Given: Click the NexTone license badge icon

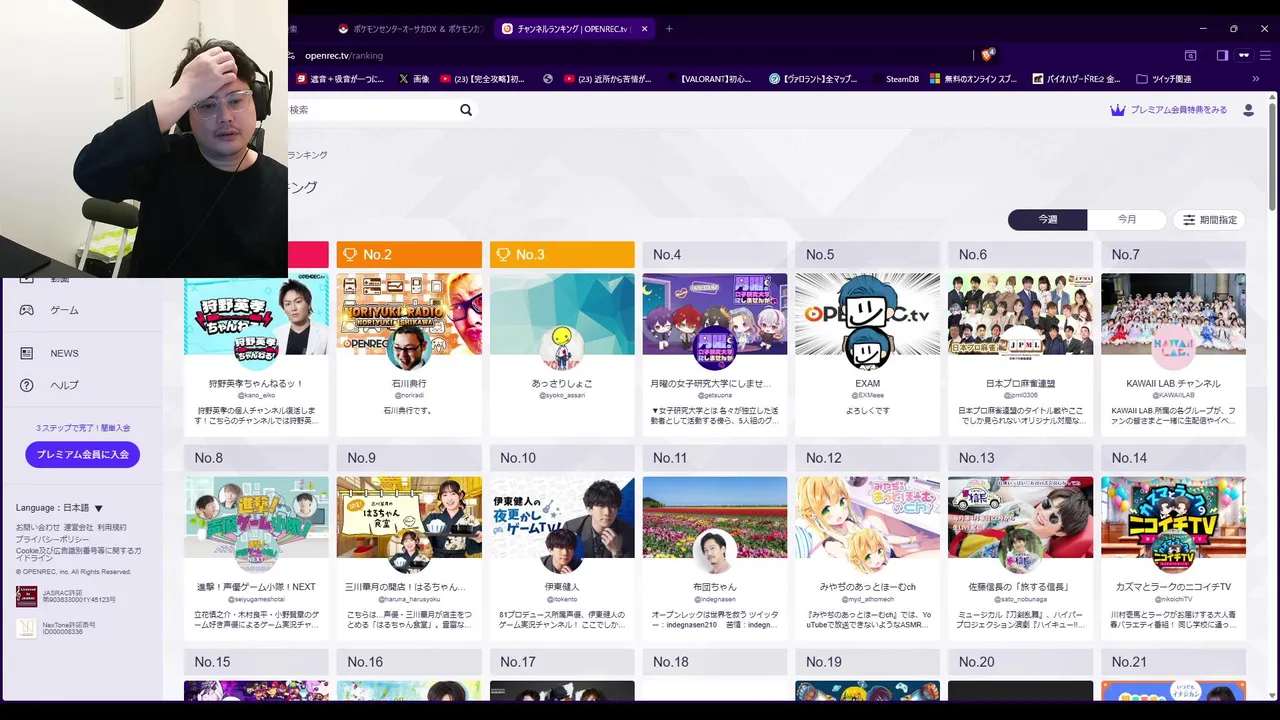Looking at the screenshot, I should tap(26, 628).
